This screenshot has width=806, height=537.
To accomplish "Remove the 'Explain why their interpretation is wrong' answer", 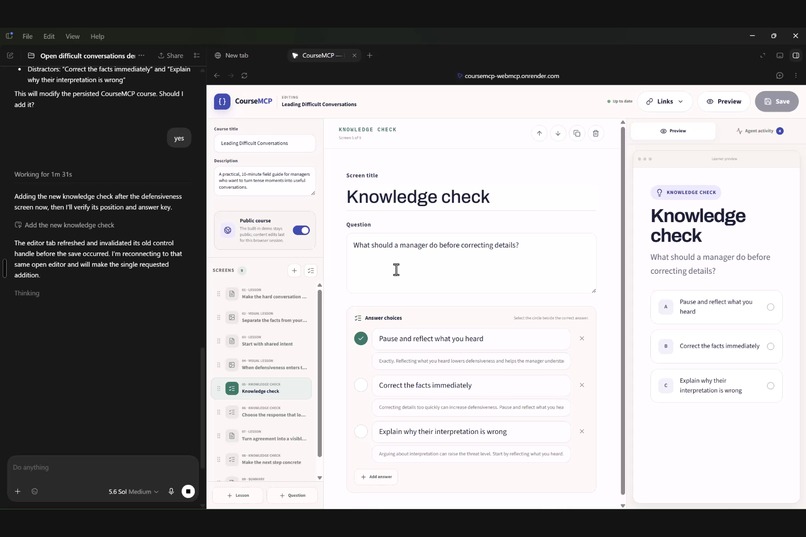I will pos(581,432).
